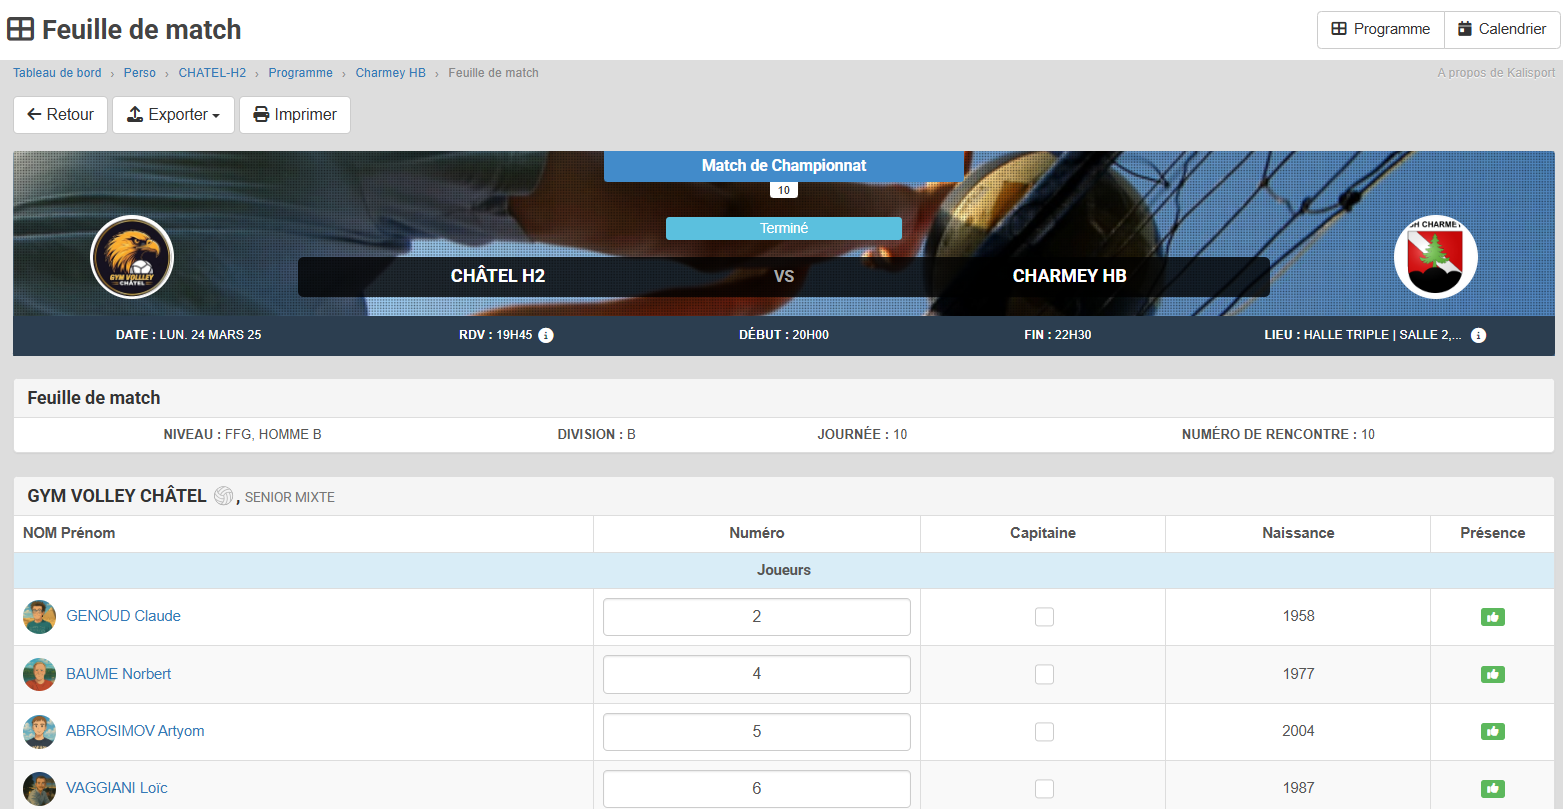Check captain box for GENOUD Claude

click(1044, 617)
